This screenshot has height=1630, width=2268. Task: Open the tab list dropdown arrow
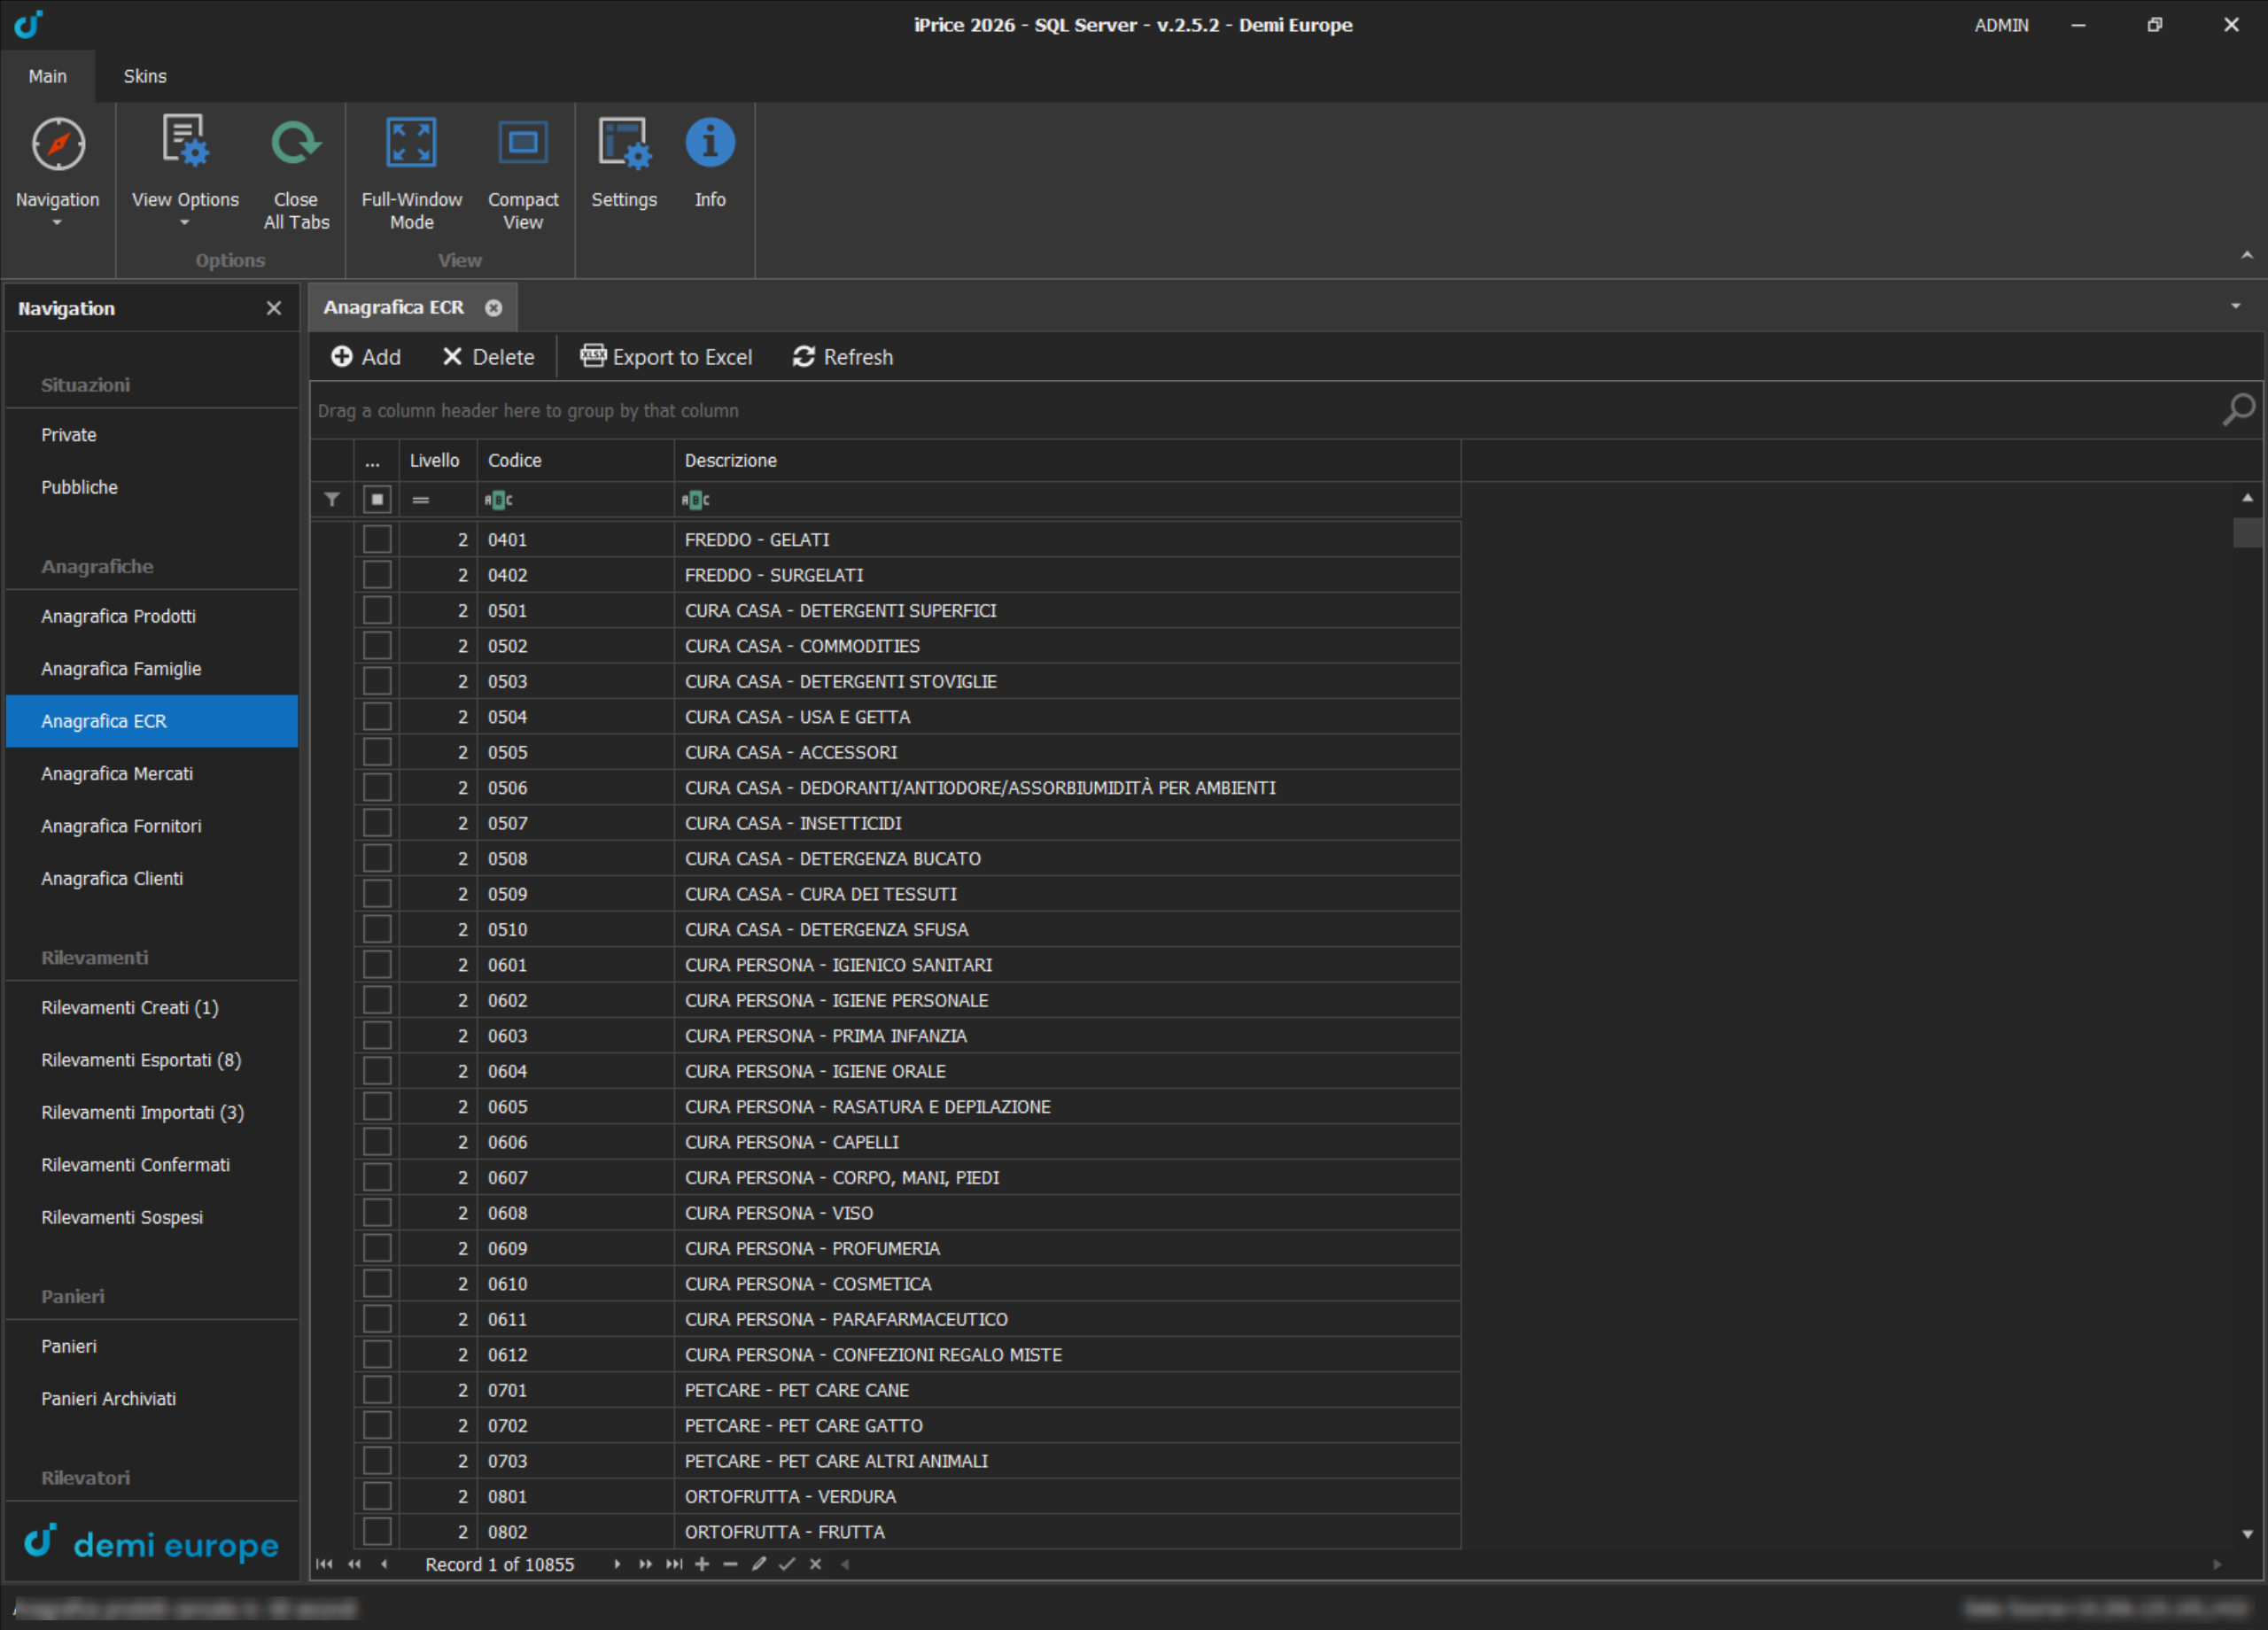click(x=2236, y=306)
